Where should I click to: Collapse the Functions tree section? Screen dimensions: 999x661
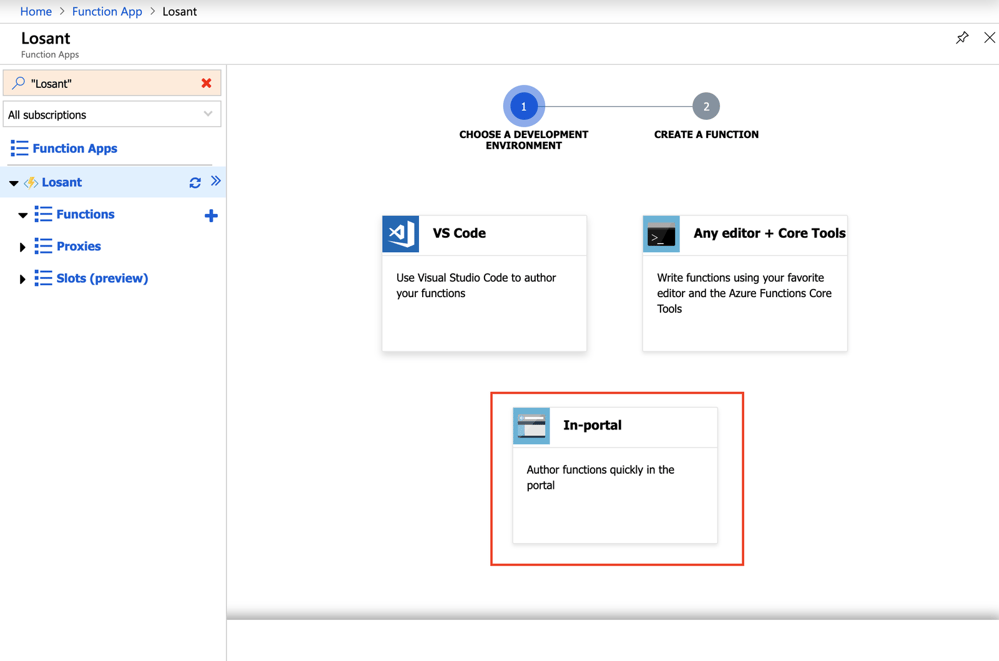[x=22, y=214]
